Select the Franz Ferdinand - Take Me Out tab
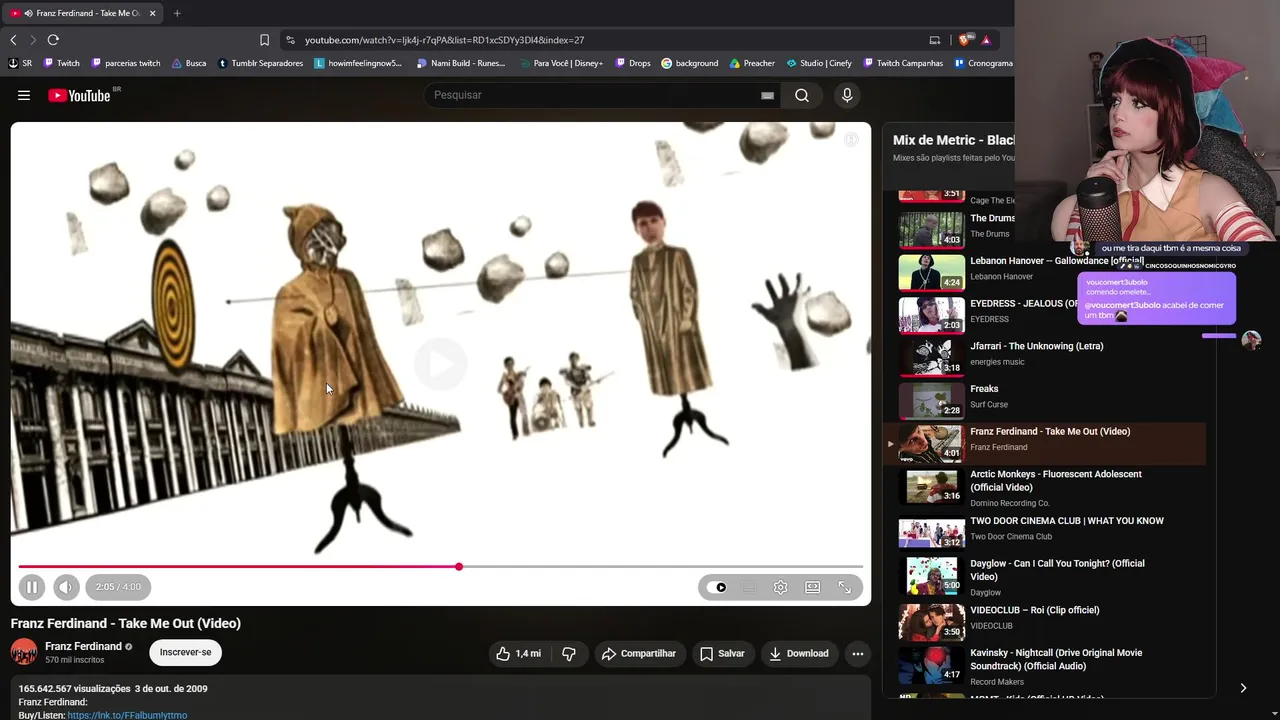The width and height of the screenshot is (1280, 720). pyautogui.click(x=83, y=13)
